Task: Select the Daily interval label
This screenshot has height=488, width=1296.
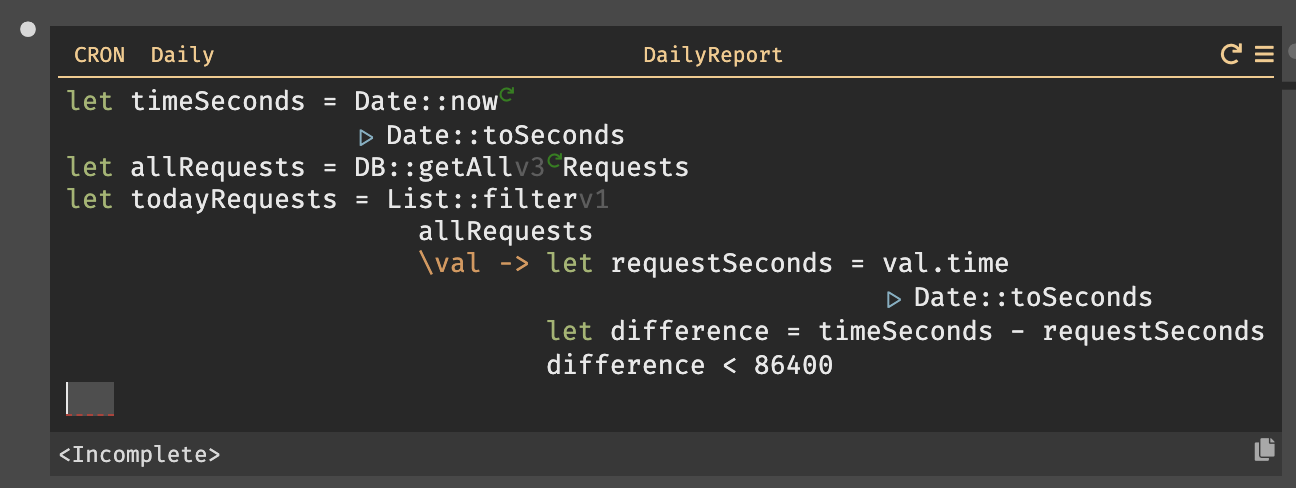Action: (x=182, y=55)
